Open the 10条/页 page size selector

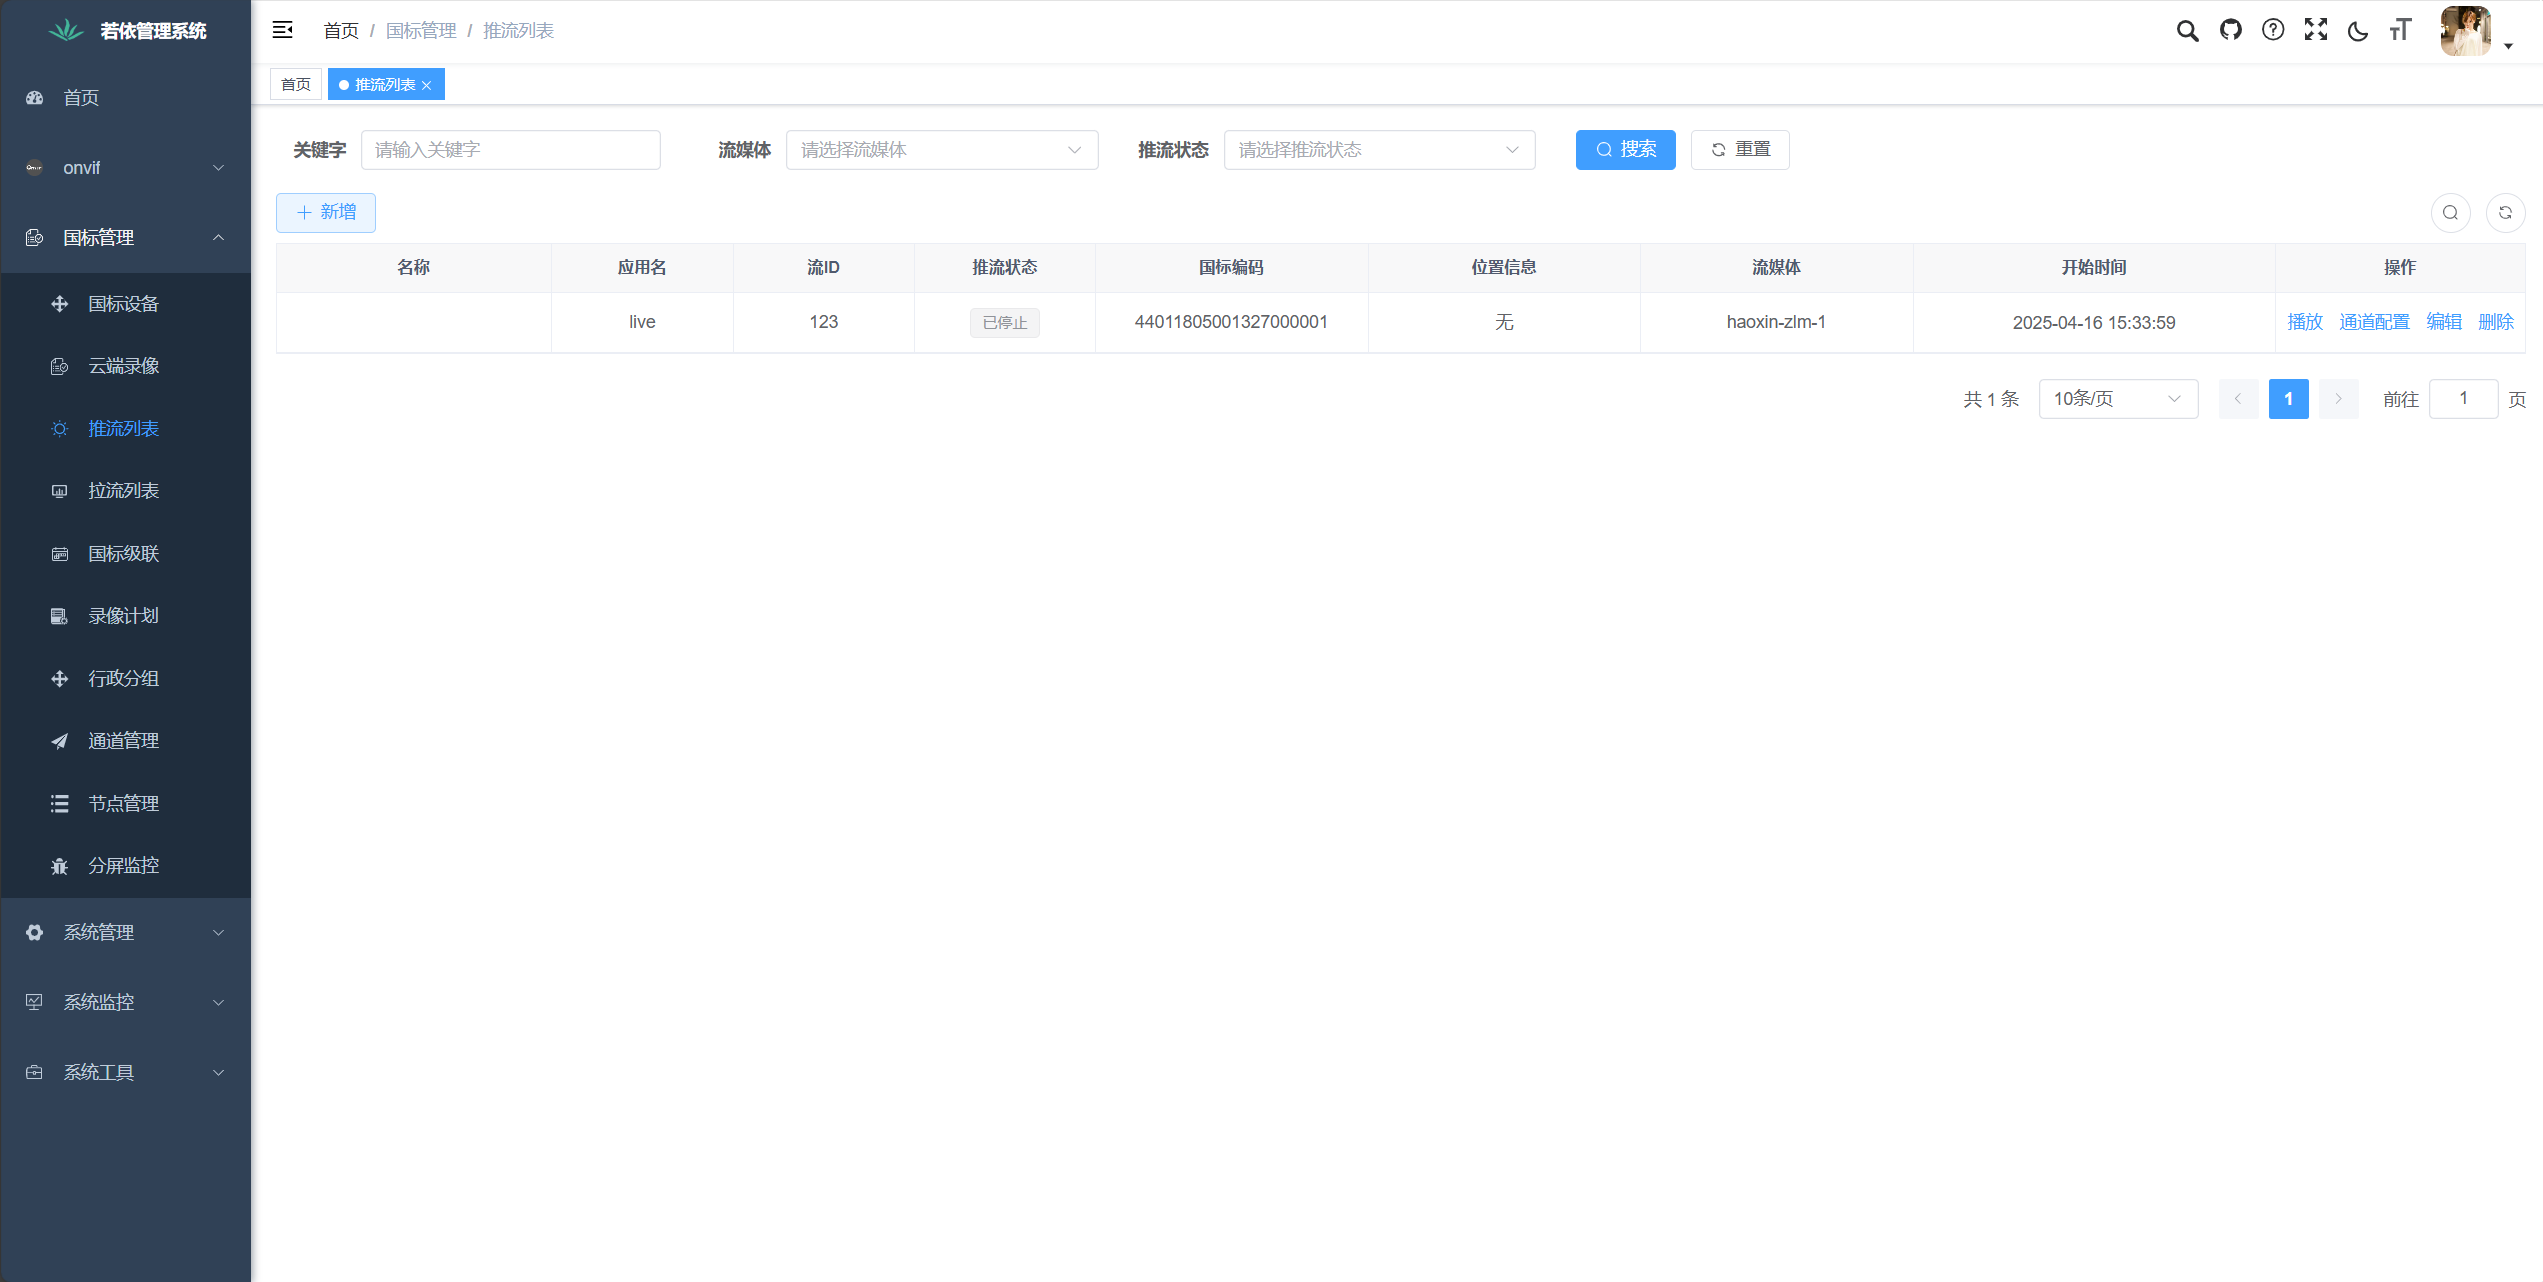coord(2118,399)
